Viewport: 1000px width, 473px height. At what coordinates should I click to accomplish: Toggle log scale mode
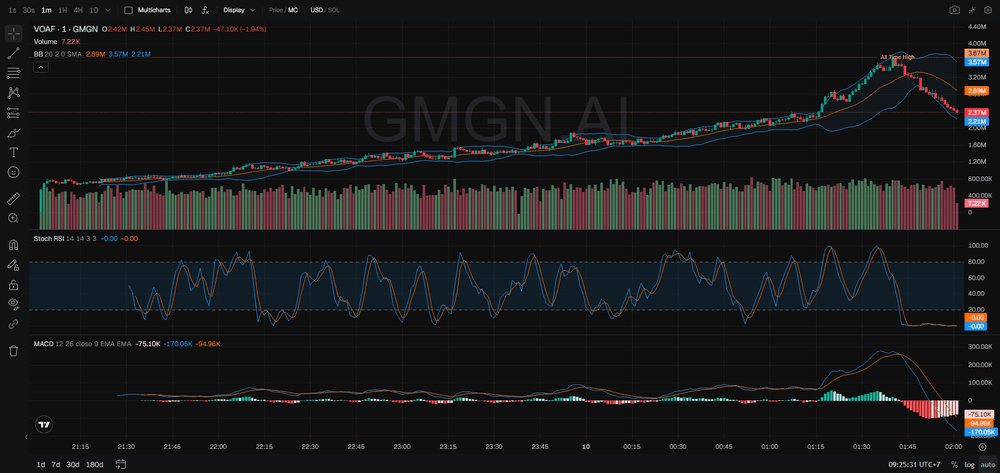click(969, 464)
